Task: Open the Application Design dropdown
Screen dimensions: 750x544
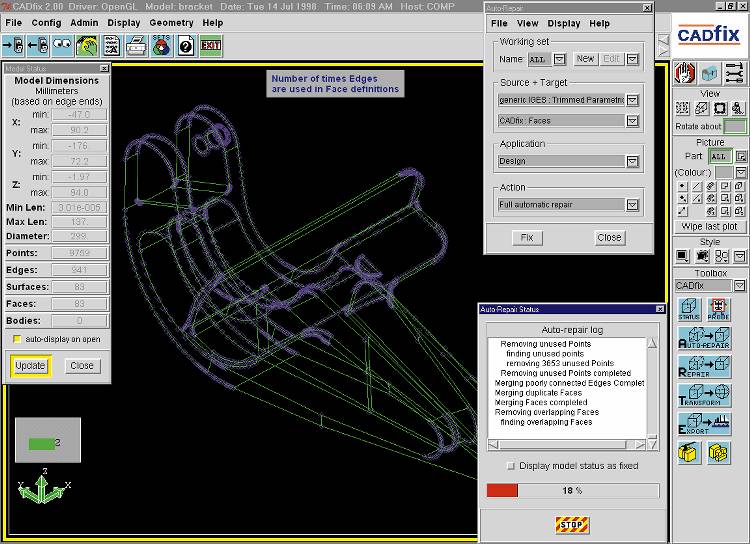Action: point(632,161)
